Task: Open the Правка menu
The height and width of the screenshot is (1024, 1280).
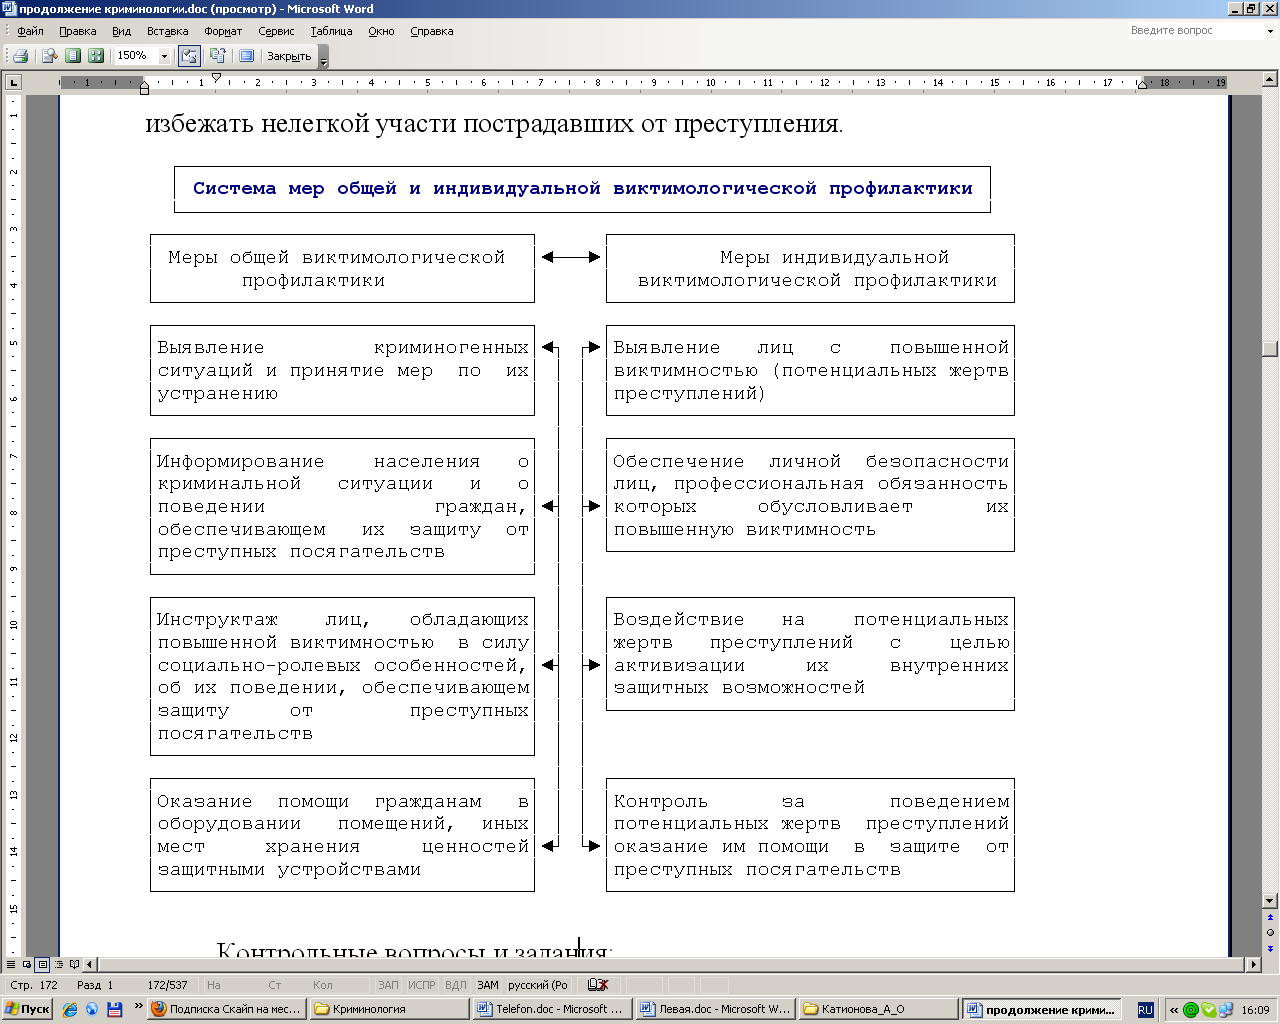Action: (x=77, y=31)
